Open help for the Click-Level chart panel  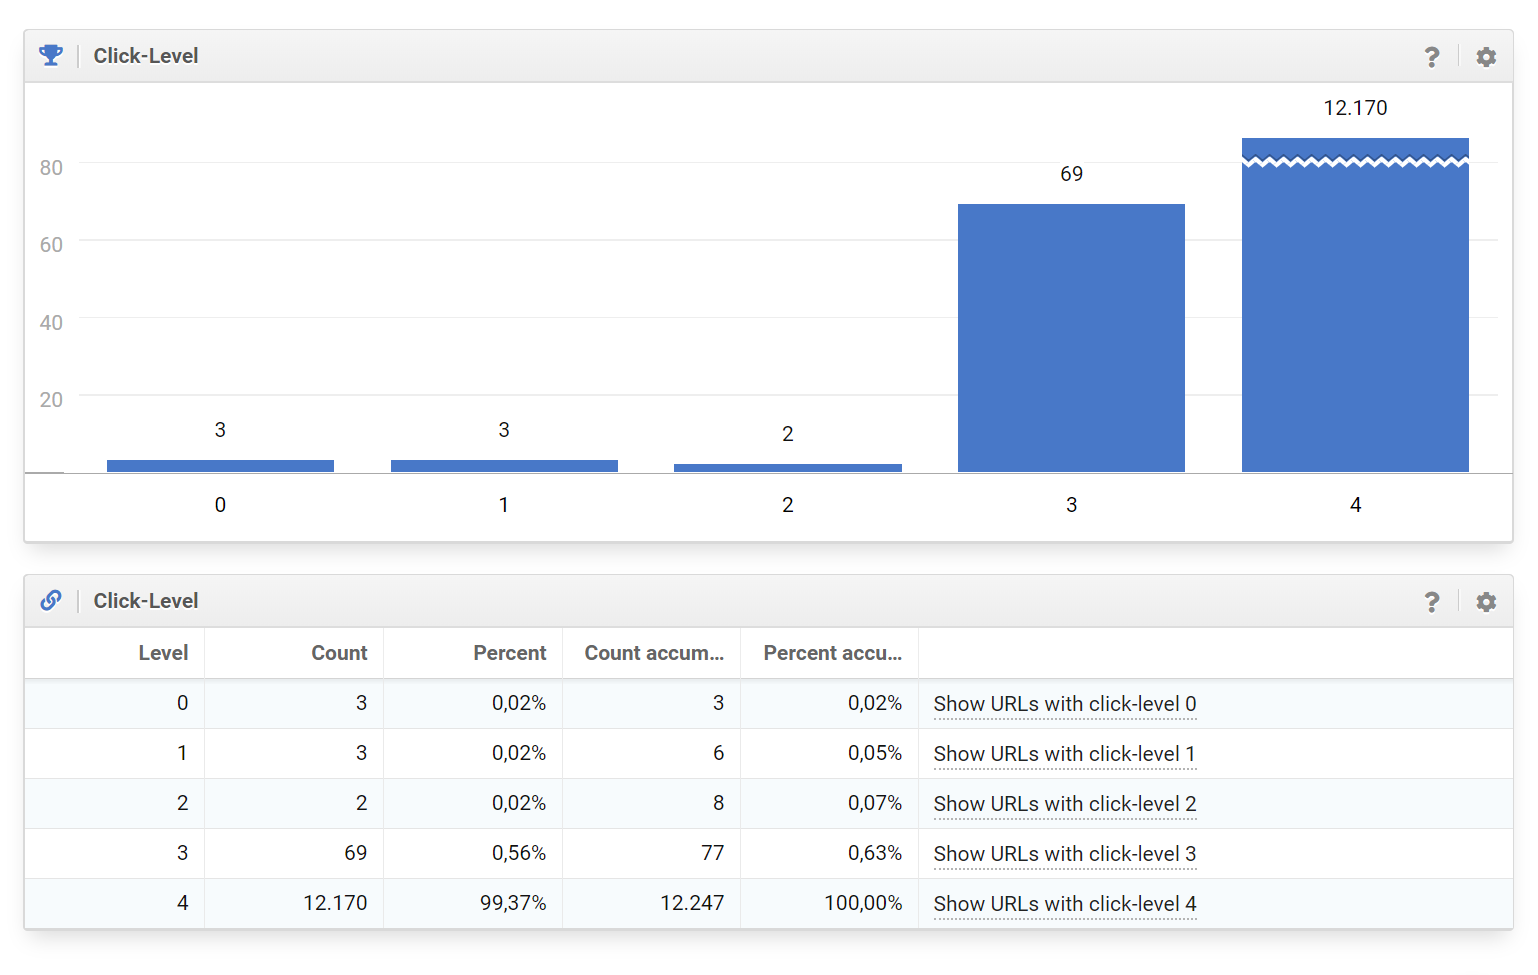1432,57
